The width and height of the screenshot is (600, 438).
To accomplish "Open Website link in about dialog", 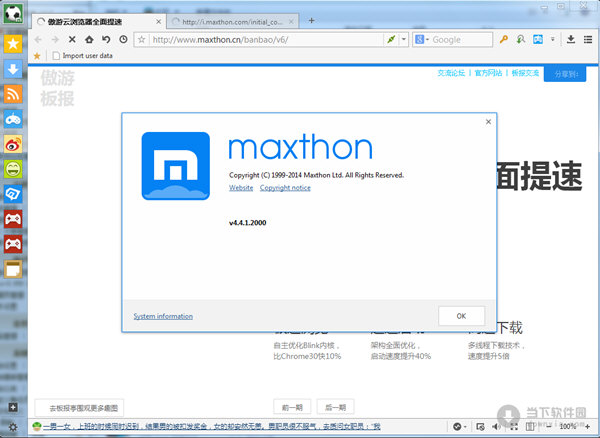I will [x=241, y=187].
